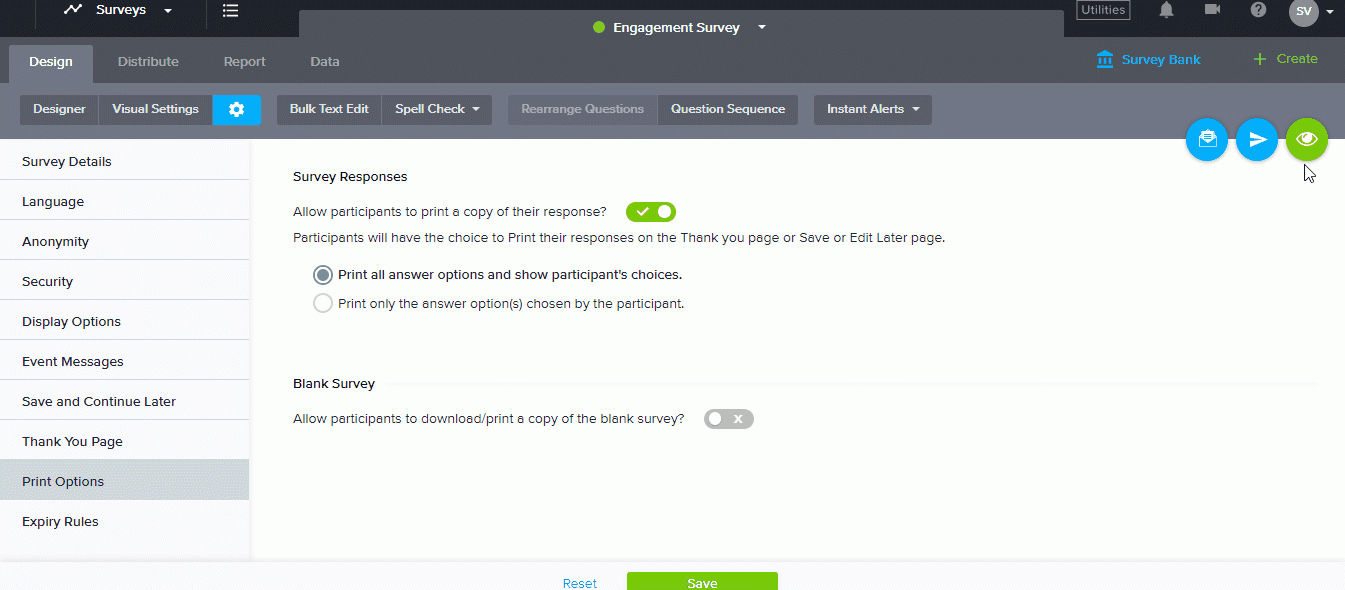The image size is (1345, 590).
Task: Click Bulk Text Edit button
Action: [x=329, y=110]
